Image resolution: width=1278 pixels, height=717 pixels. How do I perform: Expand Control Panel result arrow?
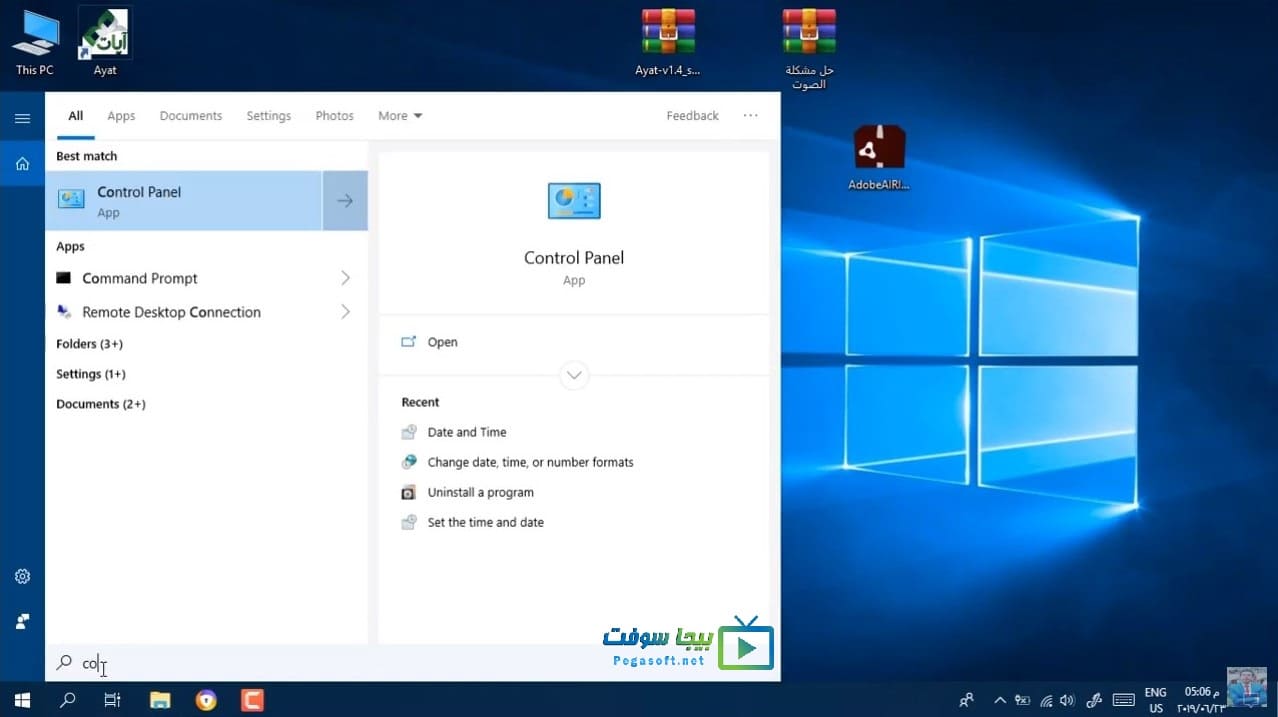click(345, 201)
